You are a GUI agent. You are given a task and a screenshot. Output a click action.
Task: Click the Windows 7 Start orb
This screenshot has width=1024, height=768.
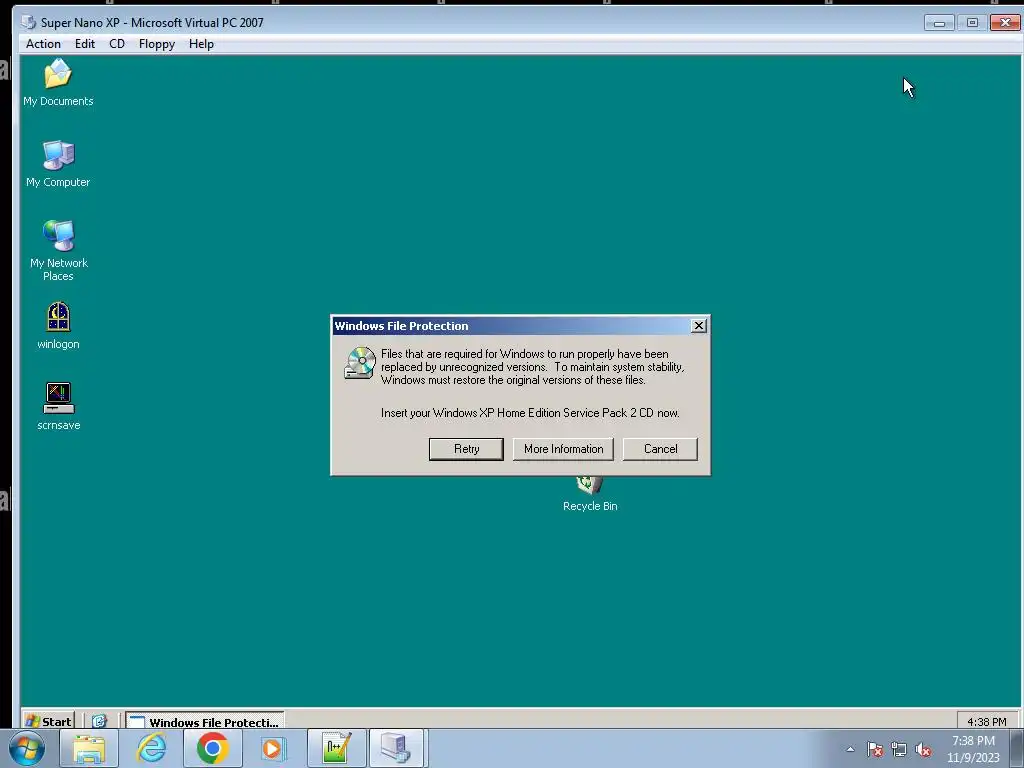pos(26,748)
